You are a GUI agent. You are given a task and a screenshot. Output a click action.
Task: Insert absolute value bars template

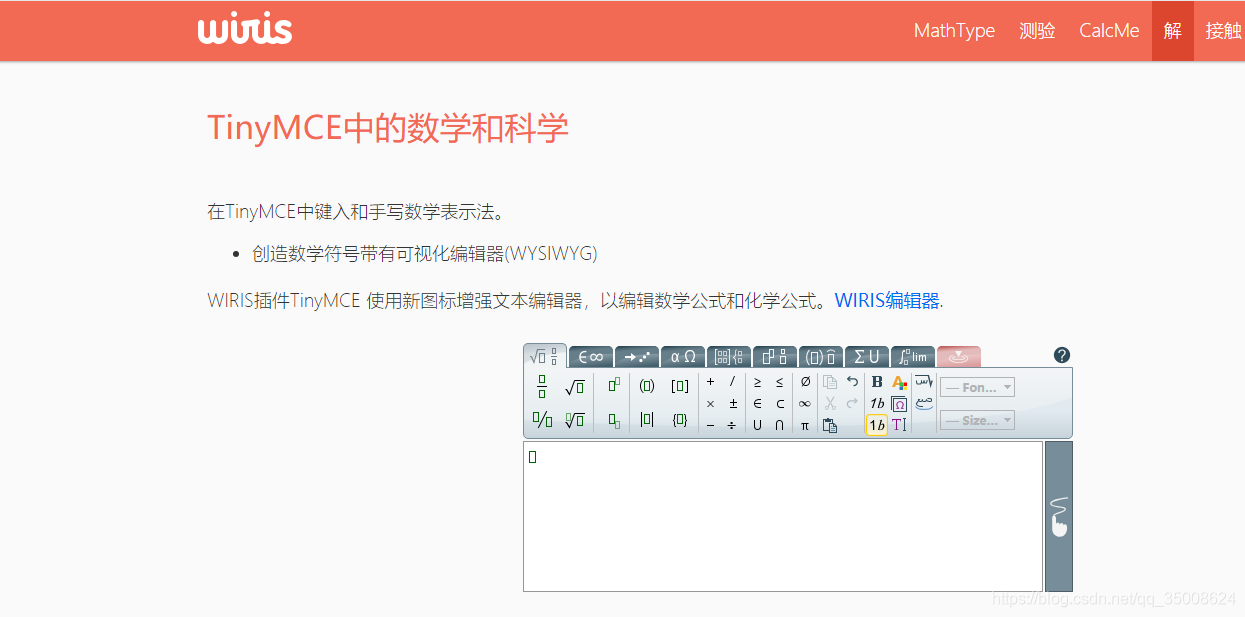pos(647,420)
